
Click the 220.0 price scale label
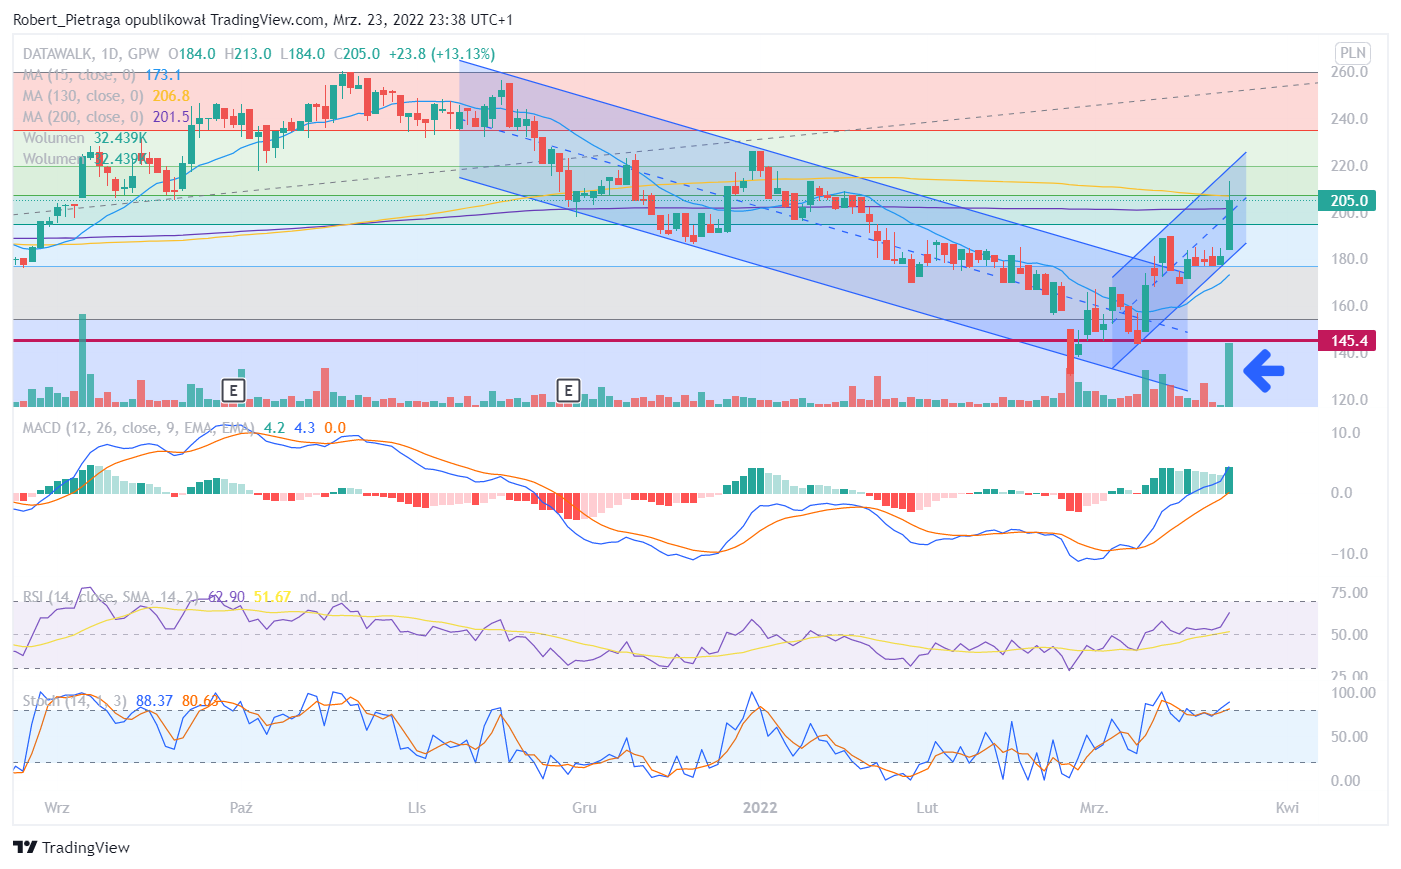click(x=1349, y=166)
